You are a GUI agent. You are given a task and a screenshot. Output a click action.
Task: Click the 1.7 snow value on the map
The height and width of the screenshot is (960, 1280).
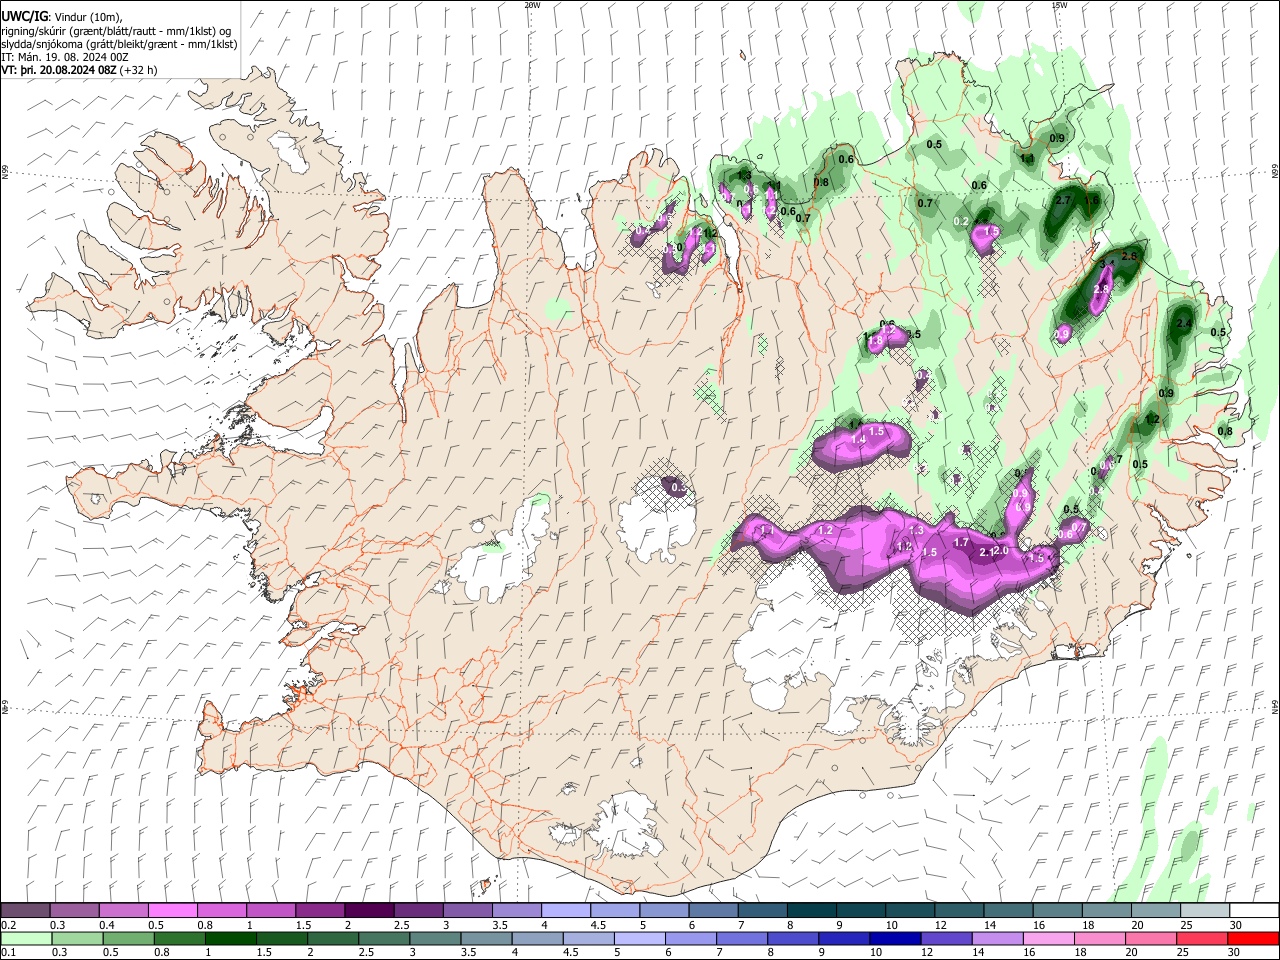coord(961,542)
